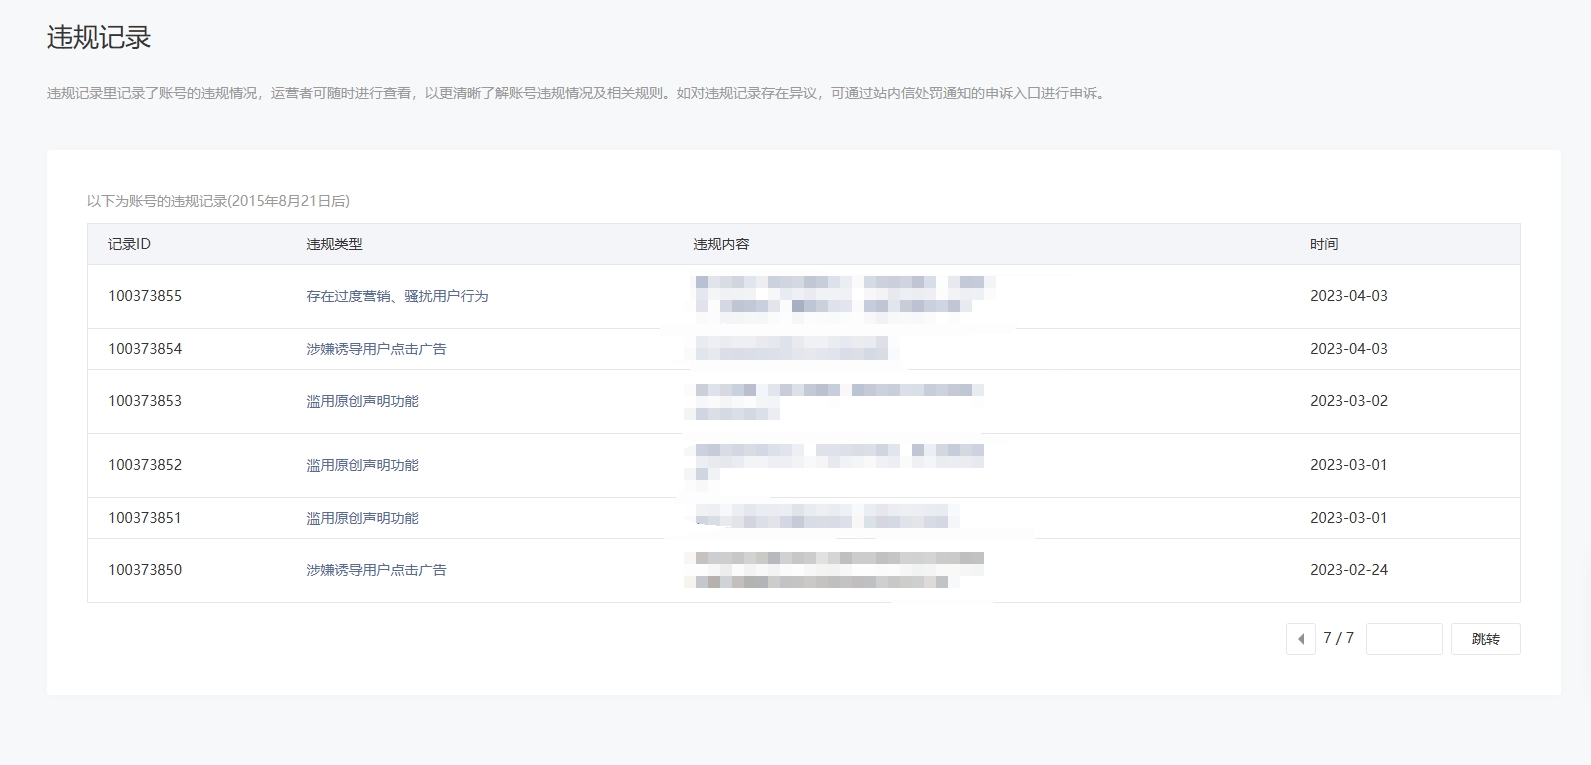Select record ID 100373855
1591x765 pixels.
[x=145, y=296]
